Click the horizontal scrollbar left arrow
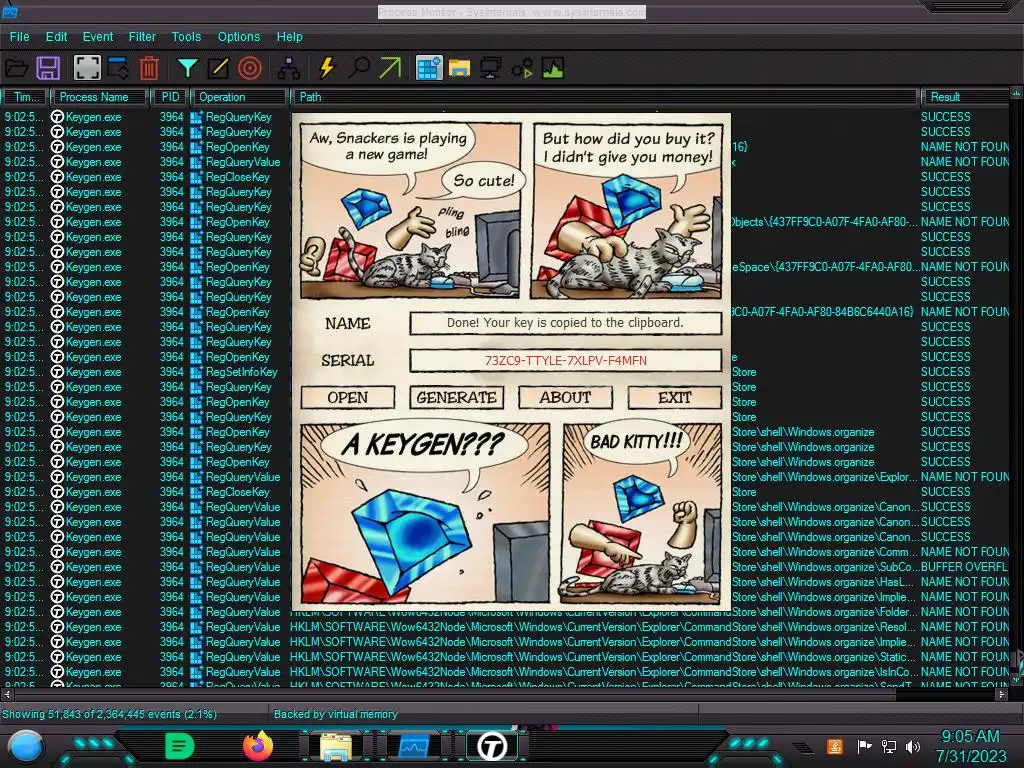 tap(7, 695)
